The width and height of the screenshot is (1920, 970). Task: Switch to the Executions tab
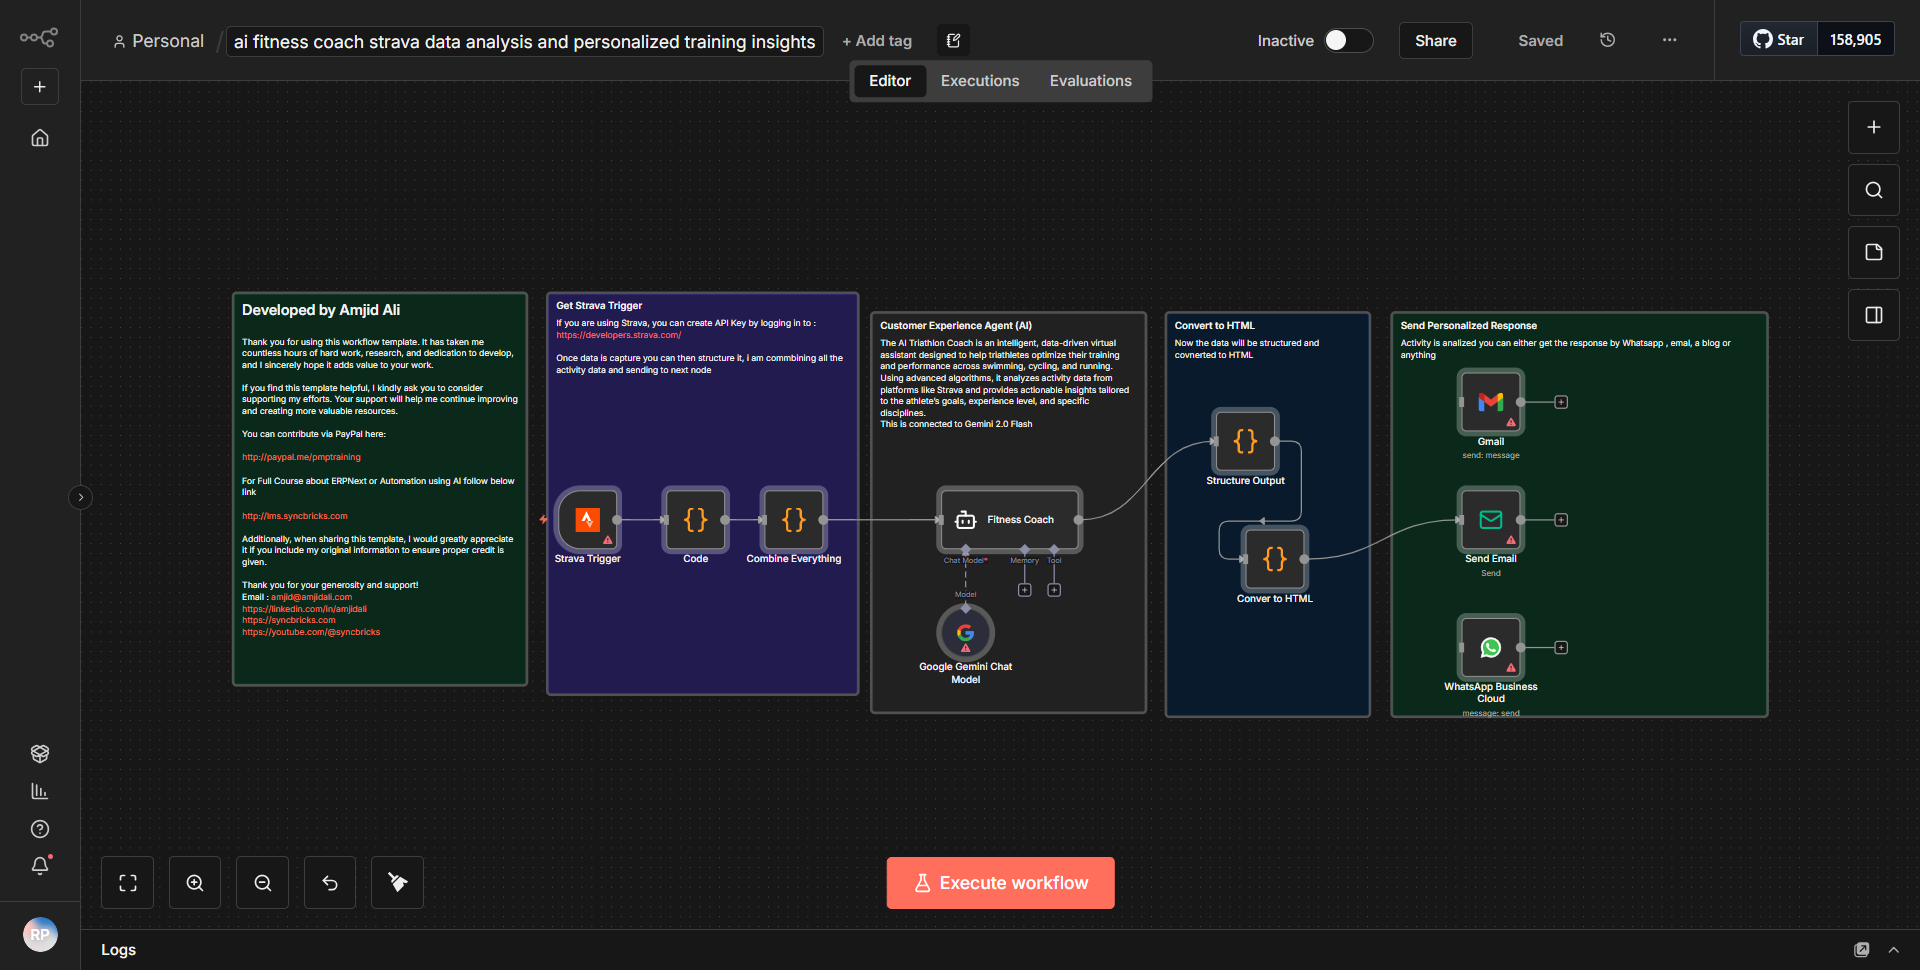[979, 80]
